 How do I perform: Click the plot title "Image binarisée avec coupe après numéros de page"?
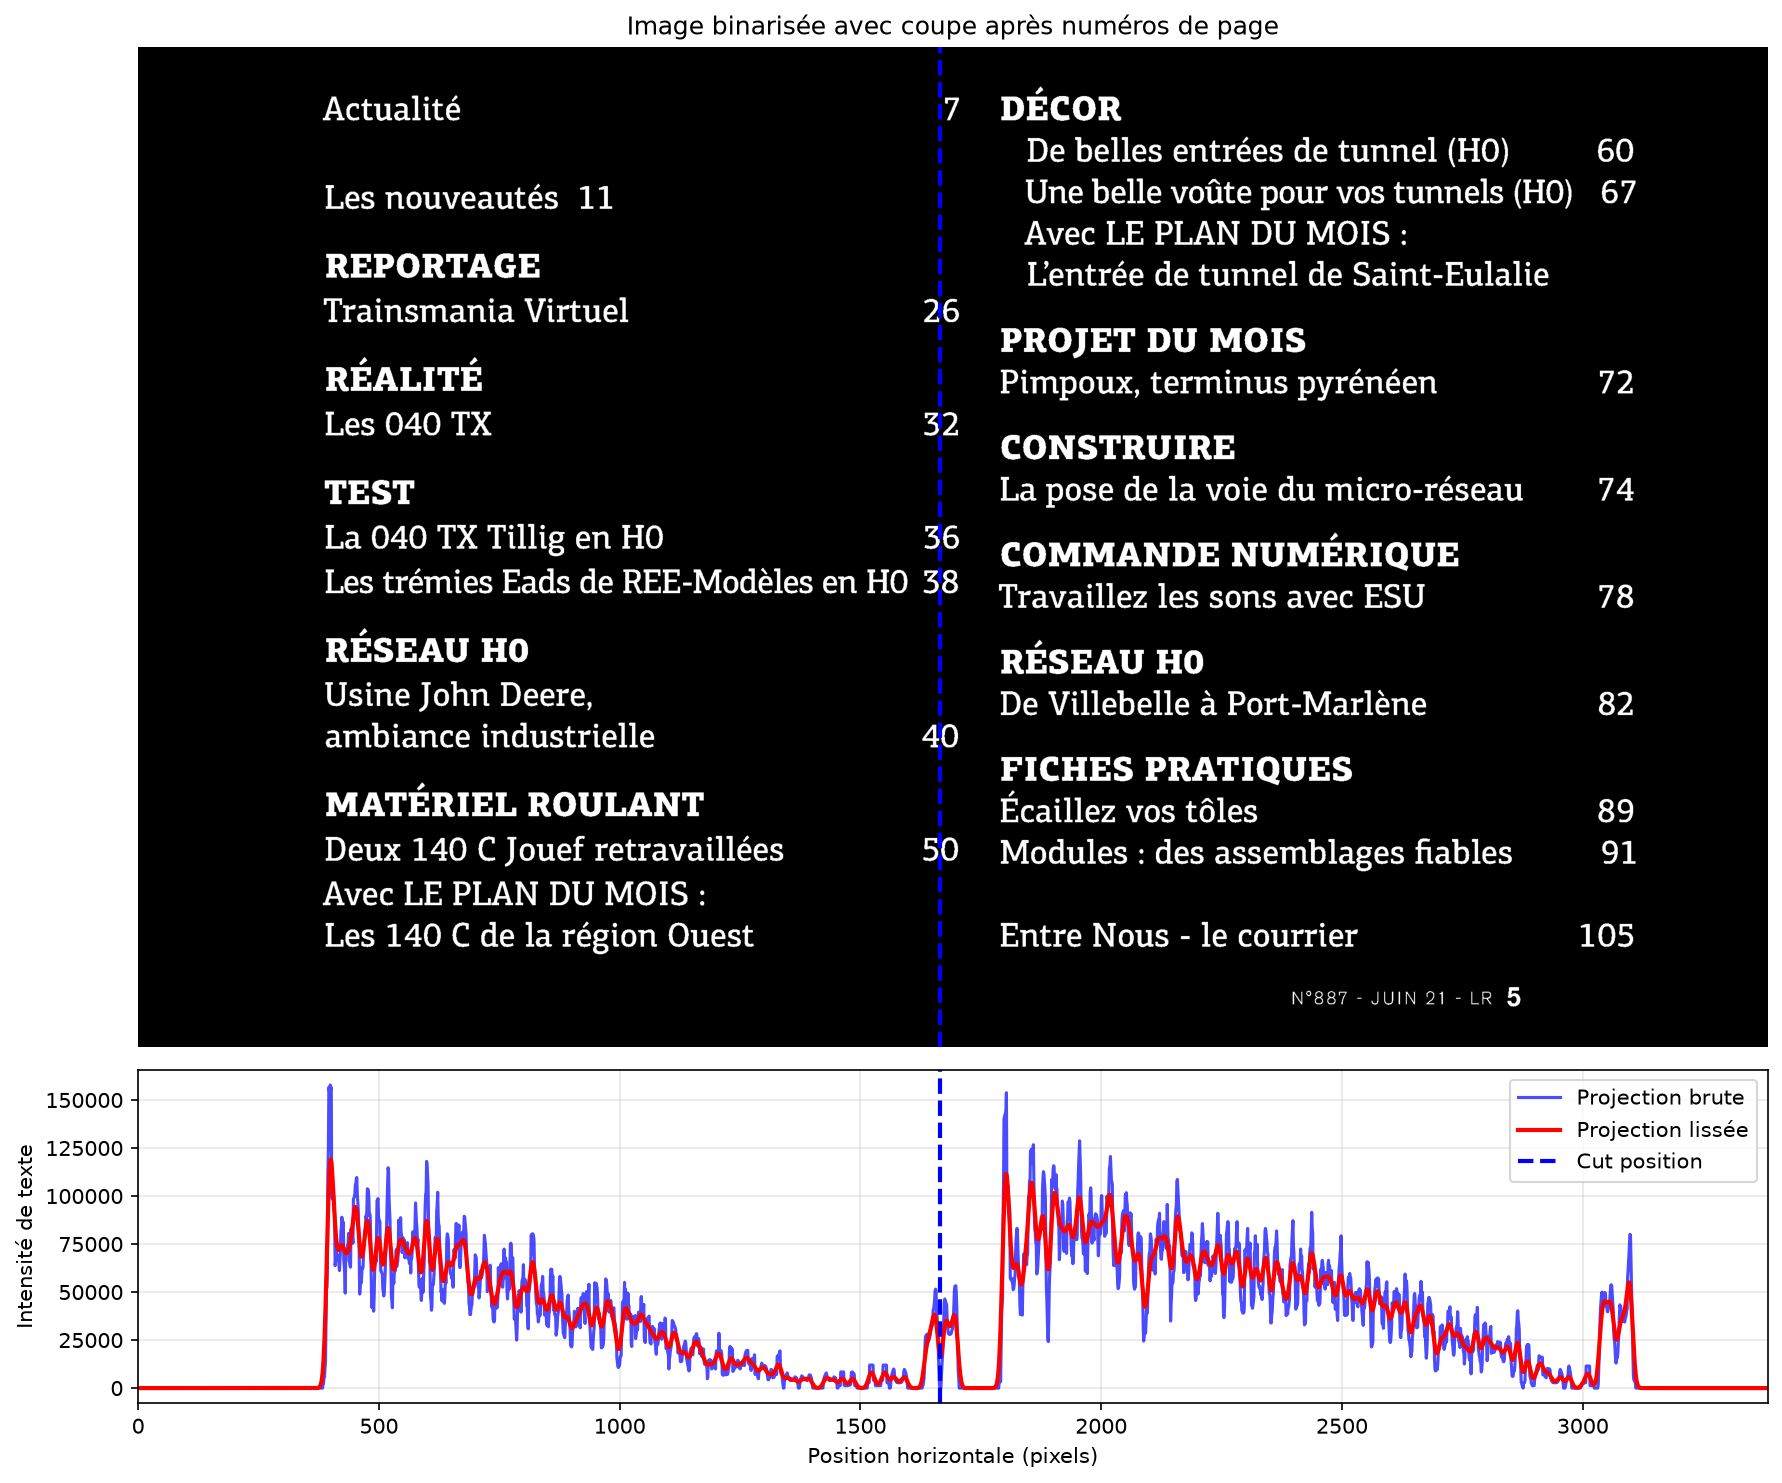(x=952, y=26)
